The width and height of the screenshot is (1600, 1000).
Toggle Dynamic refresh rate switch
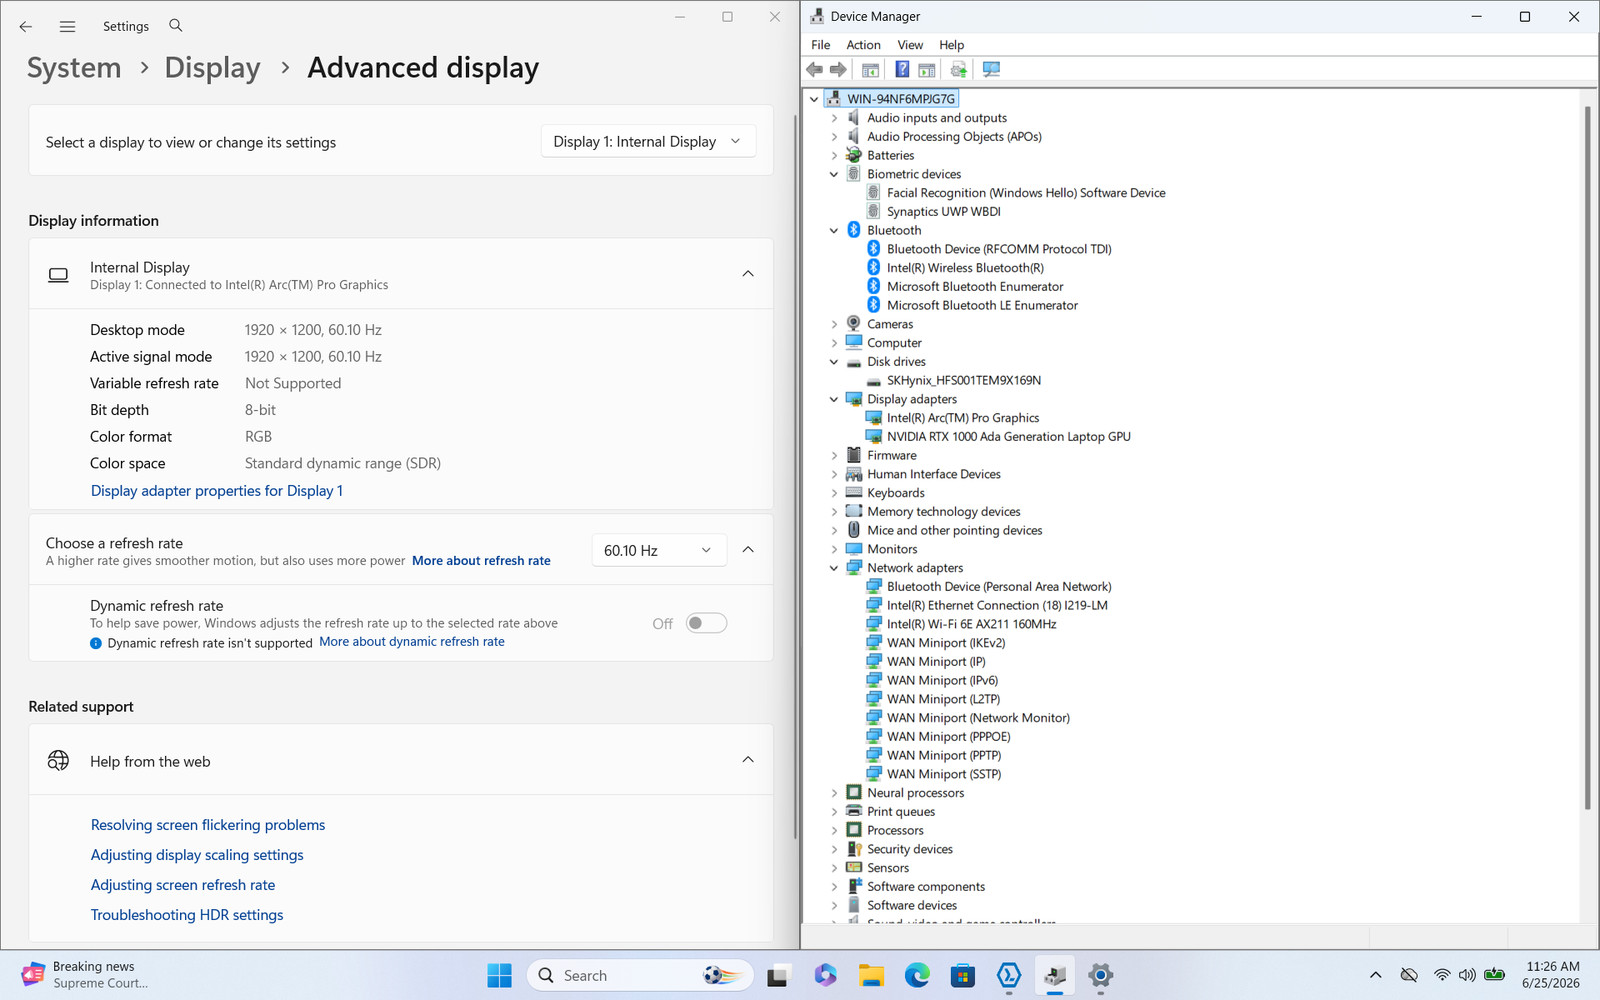tap(706, 623)
